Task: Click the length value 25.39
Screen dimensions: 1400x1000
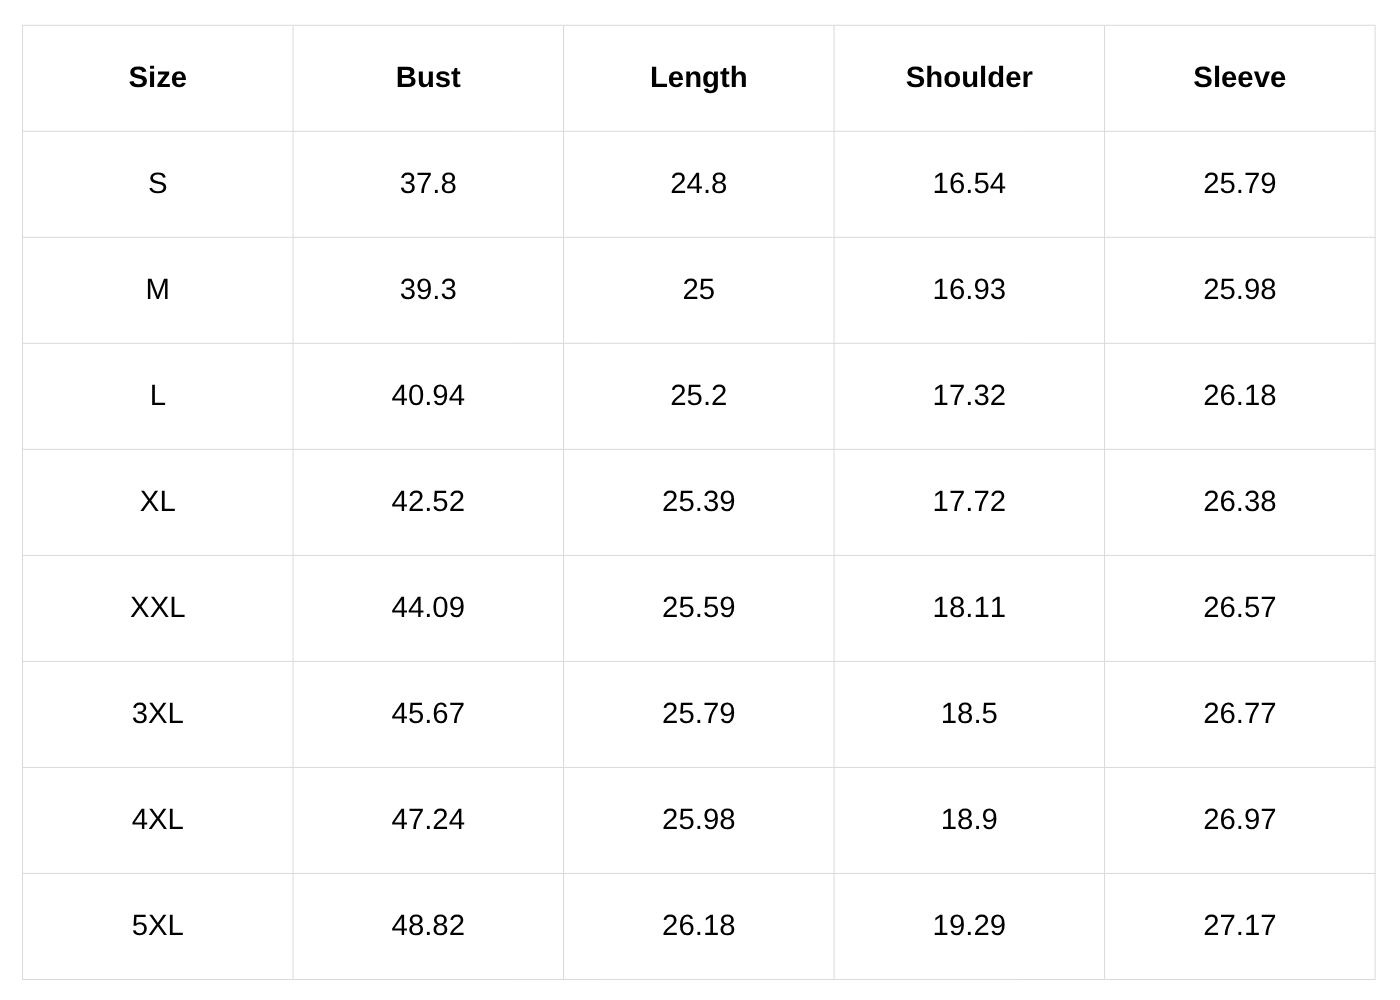Action: point(698,502)
